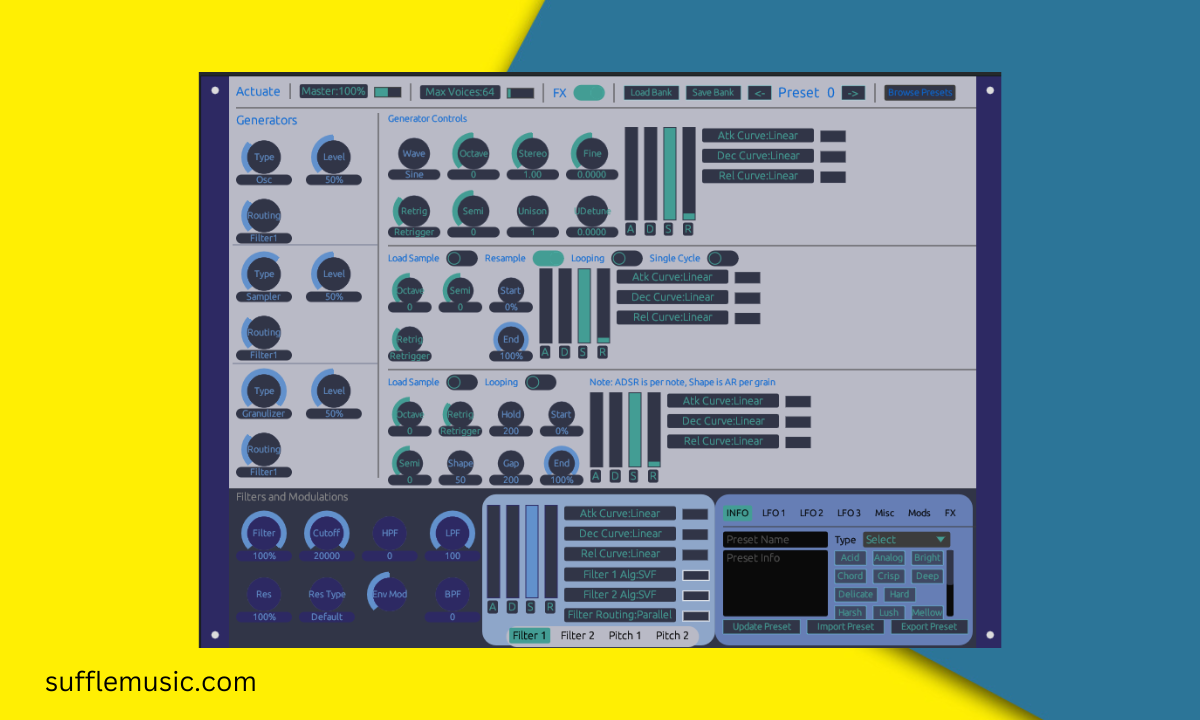The height and width of the screenshot is (720, 1200).
Task: Enable Looping in the granulizer section
Action: pyautogui.click(x=539, y=381)
